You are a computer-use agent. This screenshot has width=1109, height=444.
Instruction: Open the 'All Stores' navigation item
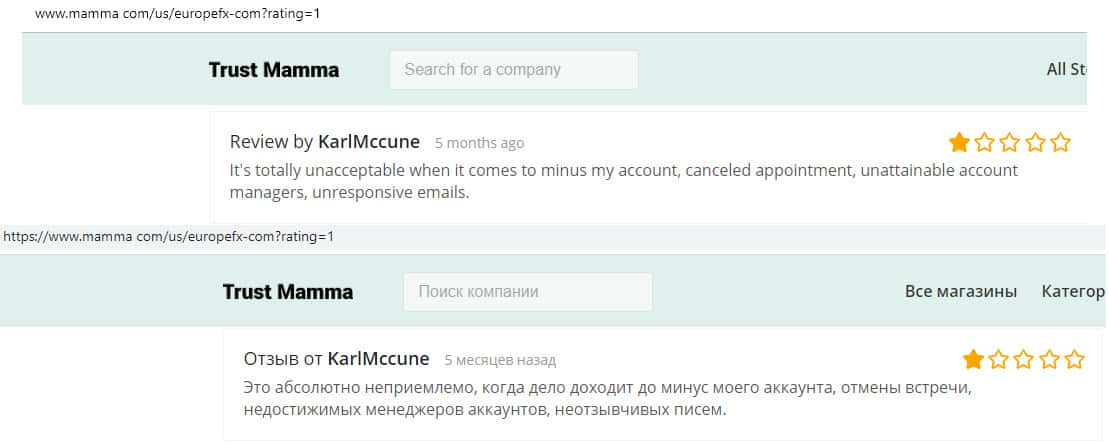[x=1066, y=70]
